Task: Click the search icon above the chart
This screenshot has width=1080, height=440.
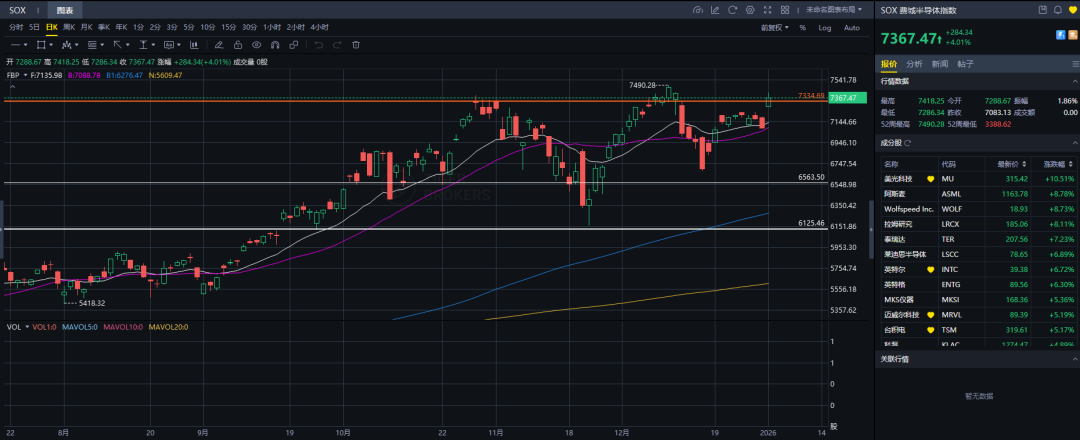Action: coord(697,10)
